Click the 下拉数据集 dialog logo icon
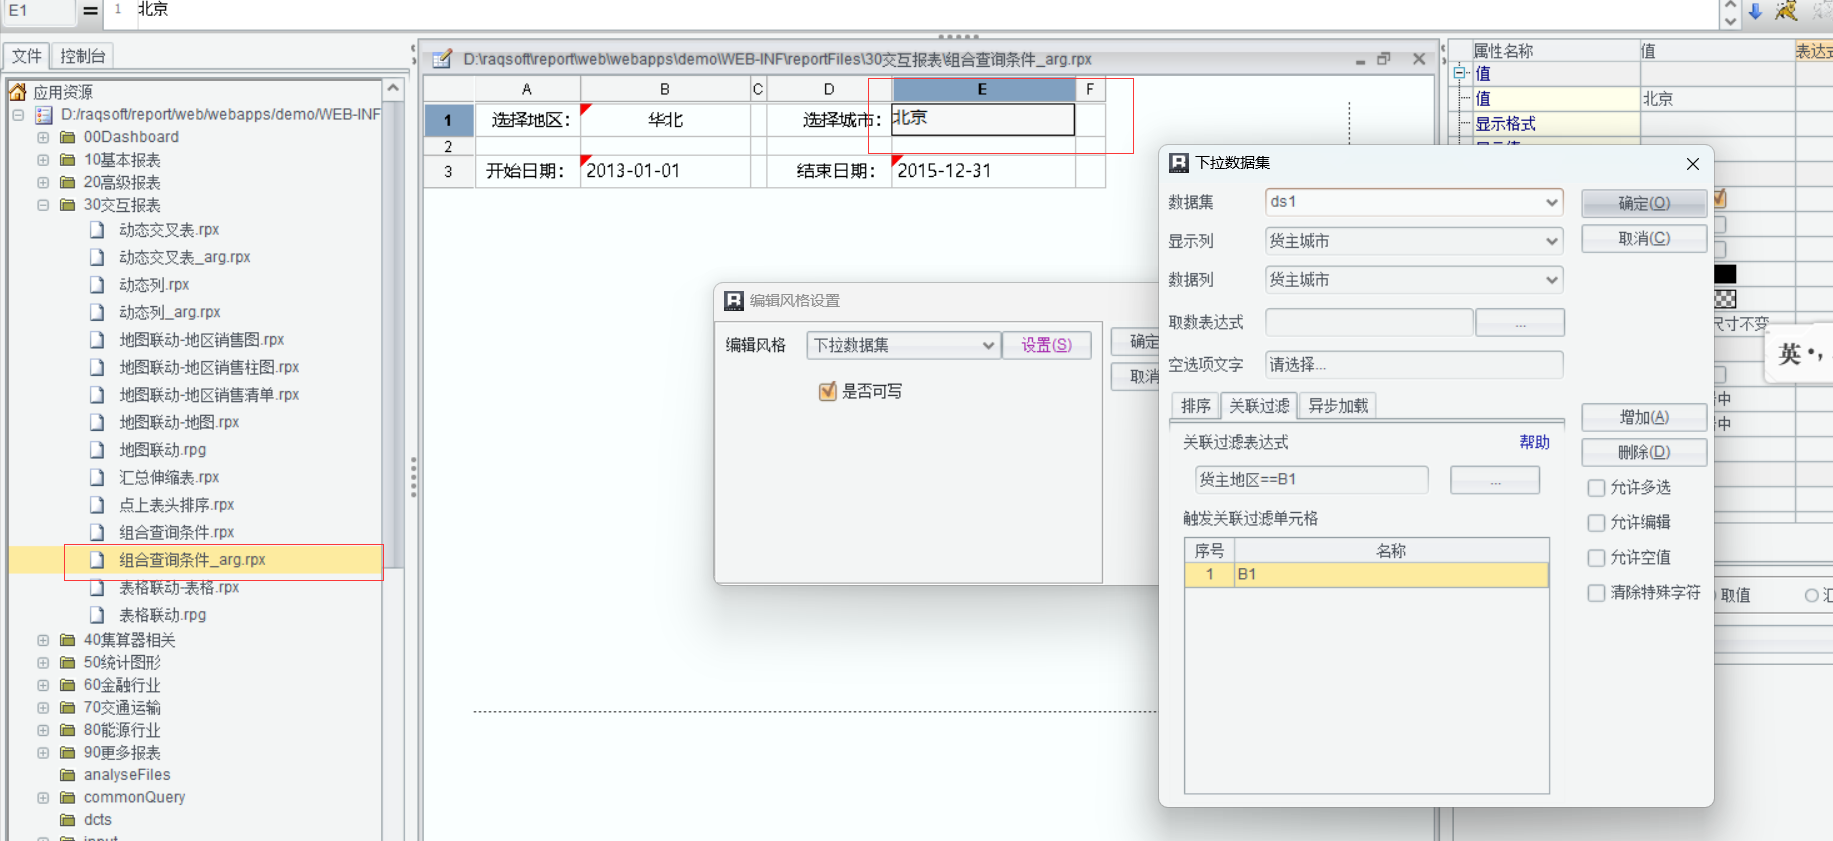 tap(1180, 163)
